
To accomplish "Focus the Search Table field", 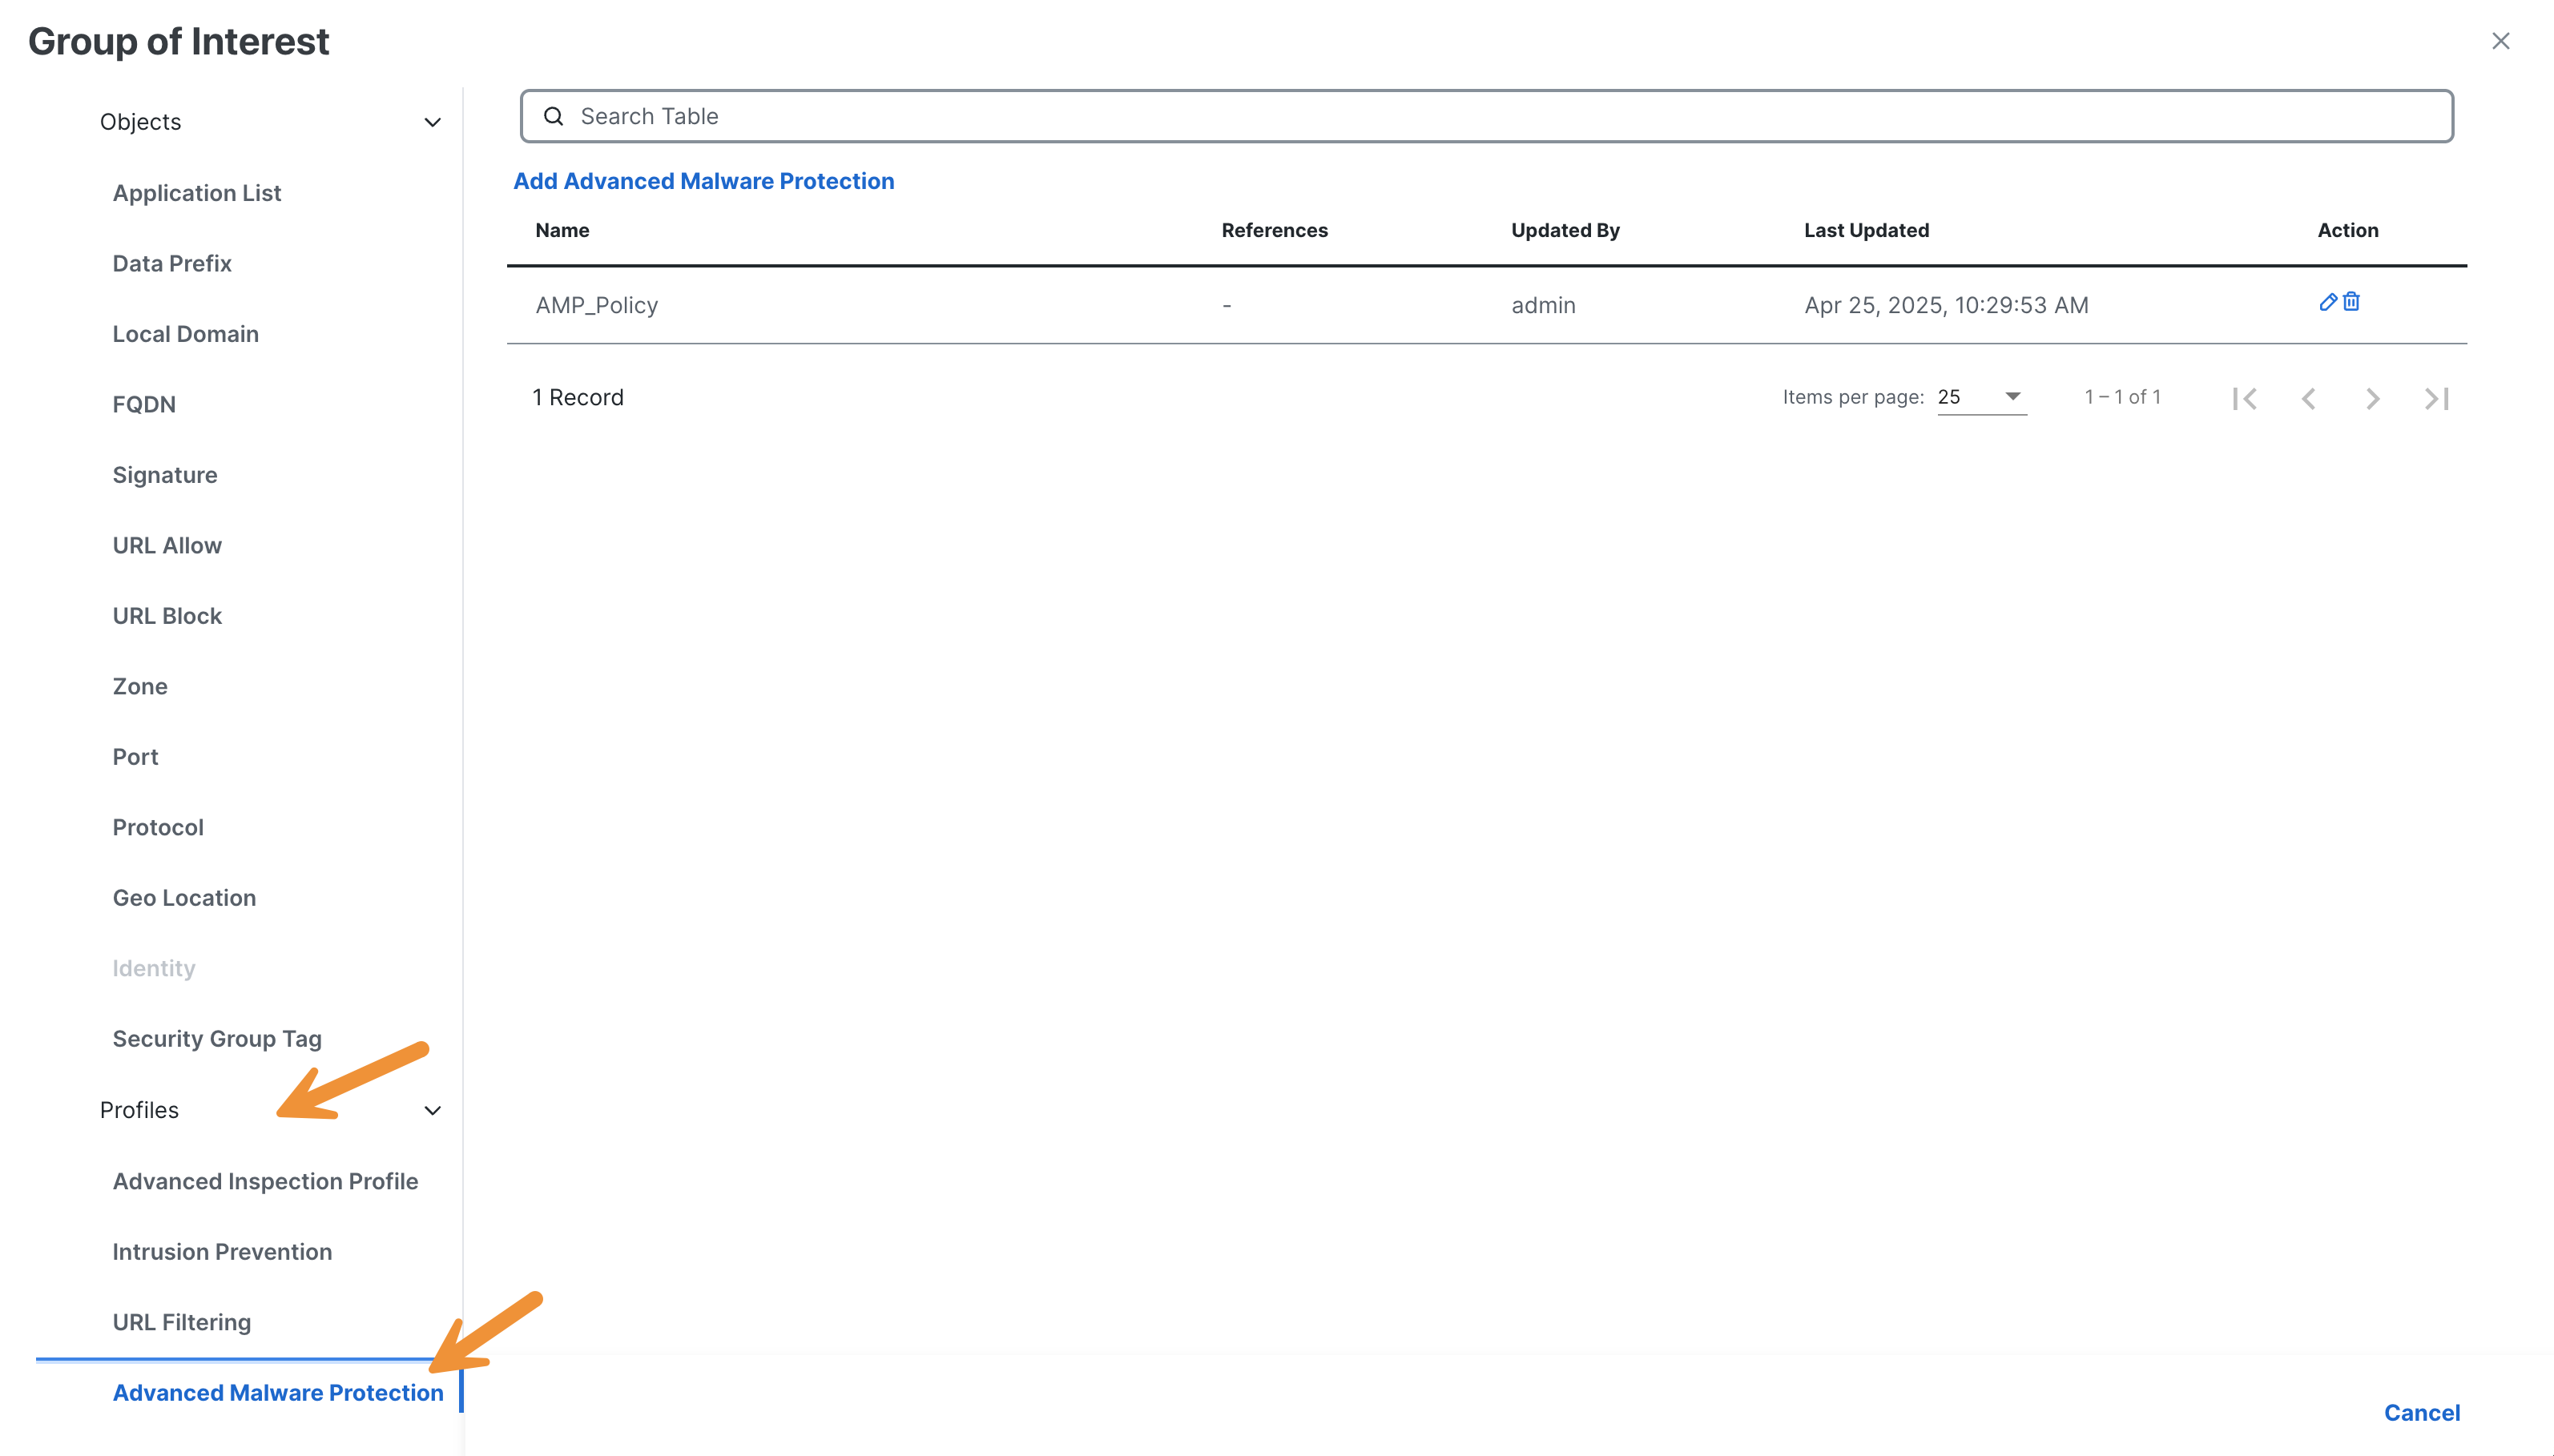I will click(1486, 116).
